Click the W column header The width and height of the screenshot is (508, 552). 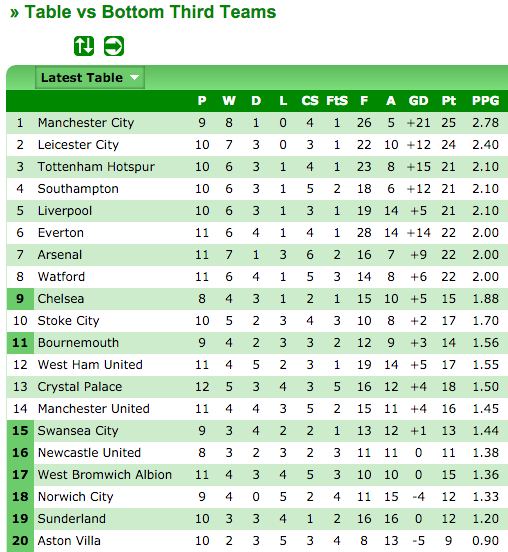[x=229, y=101]
